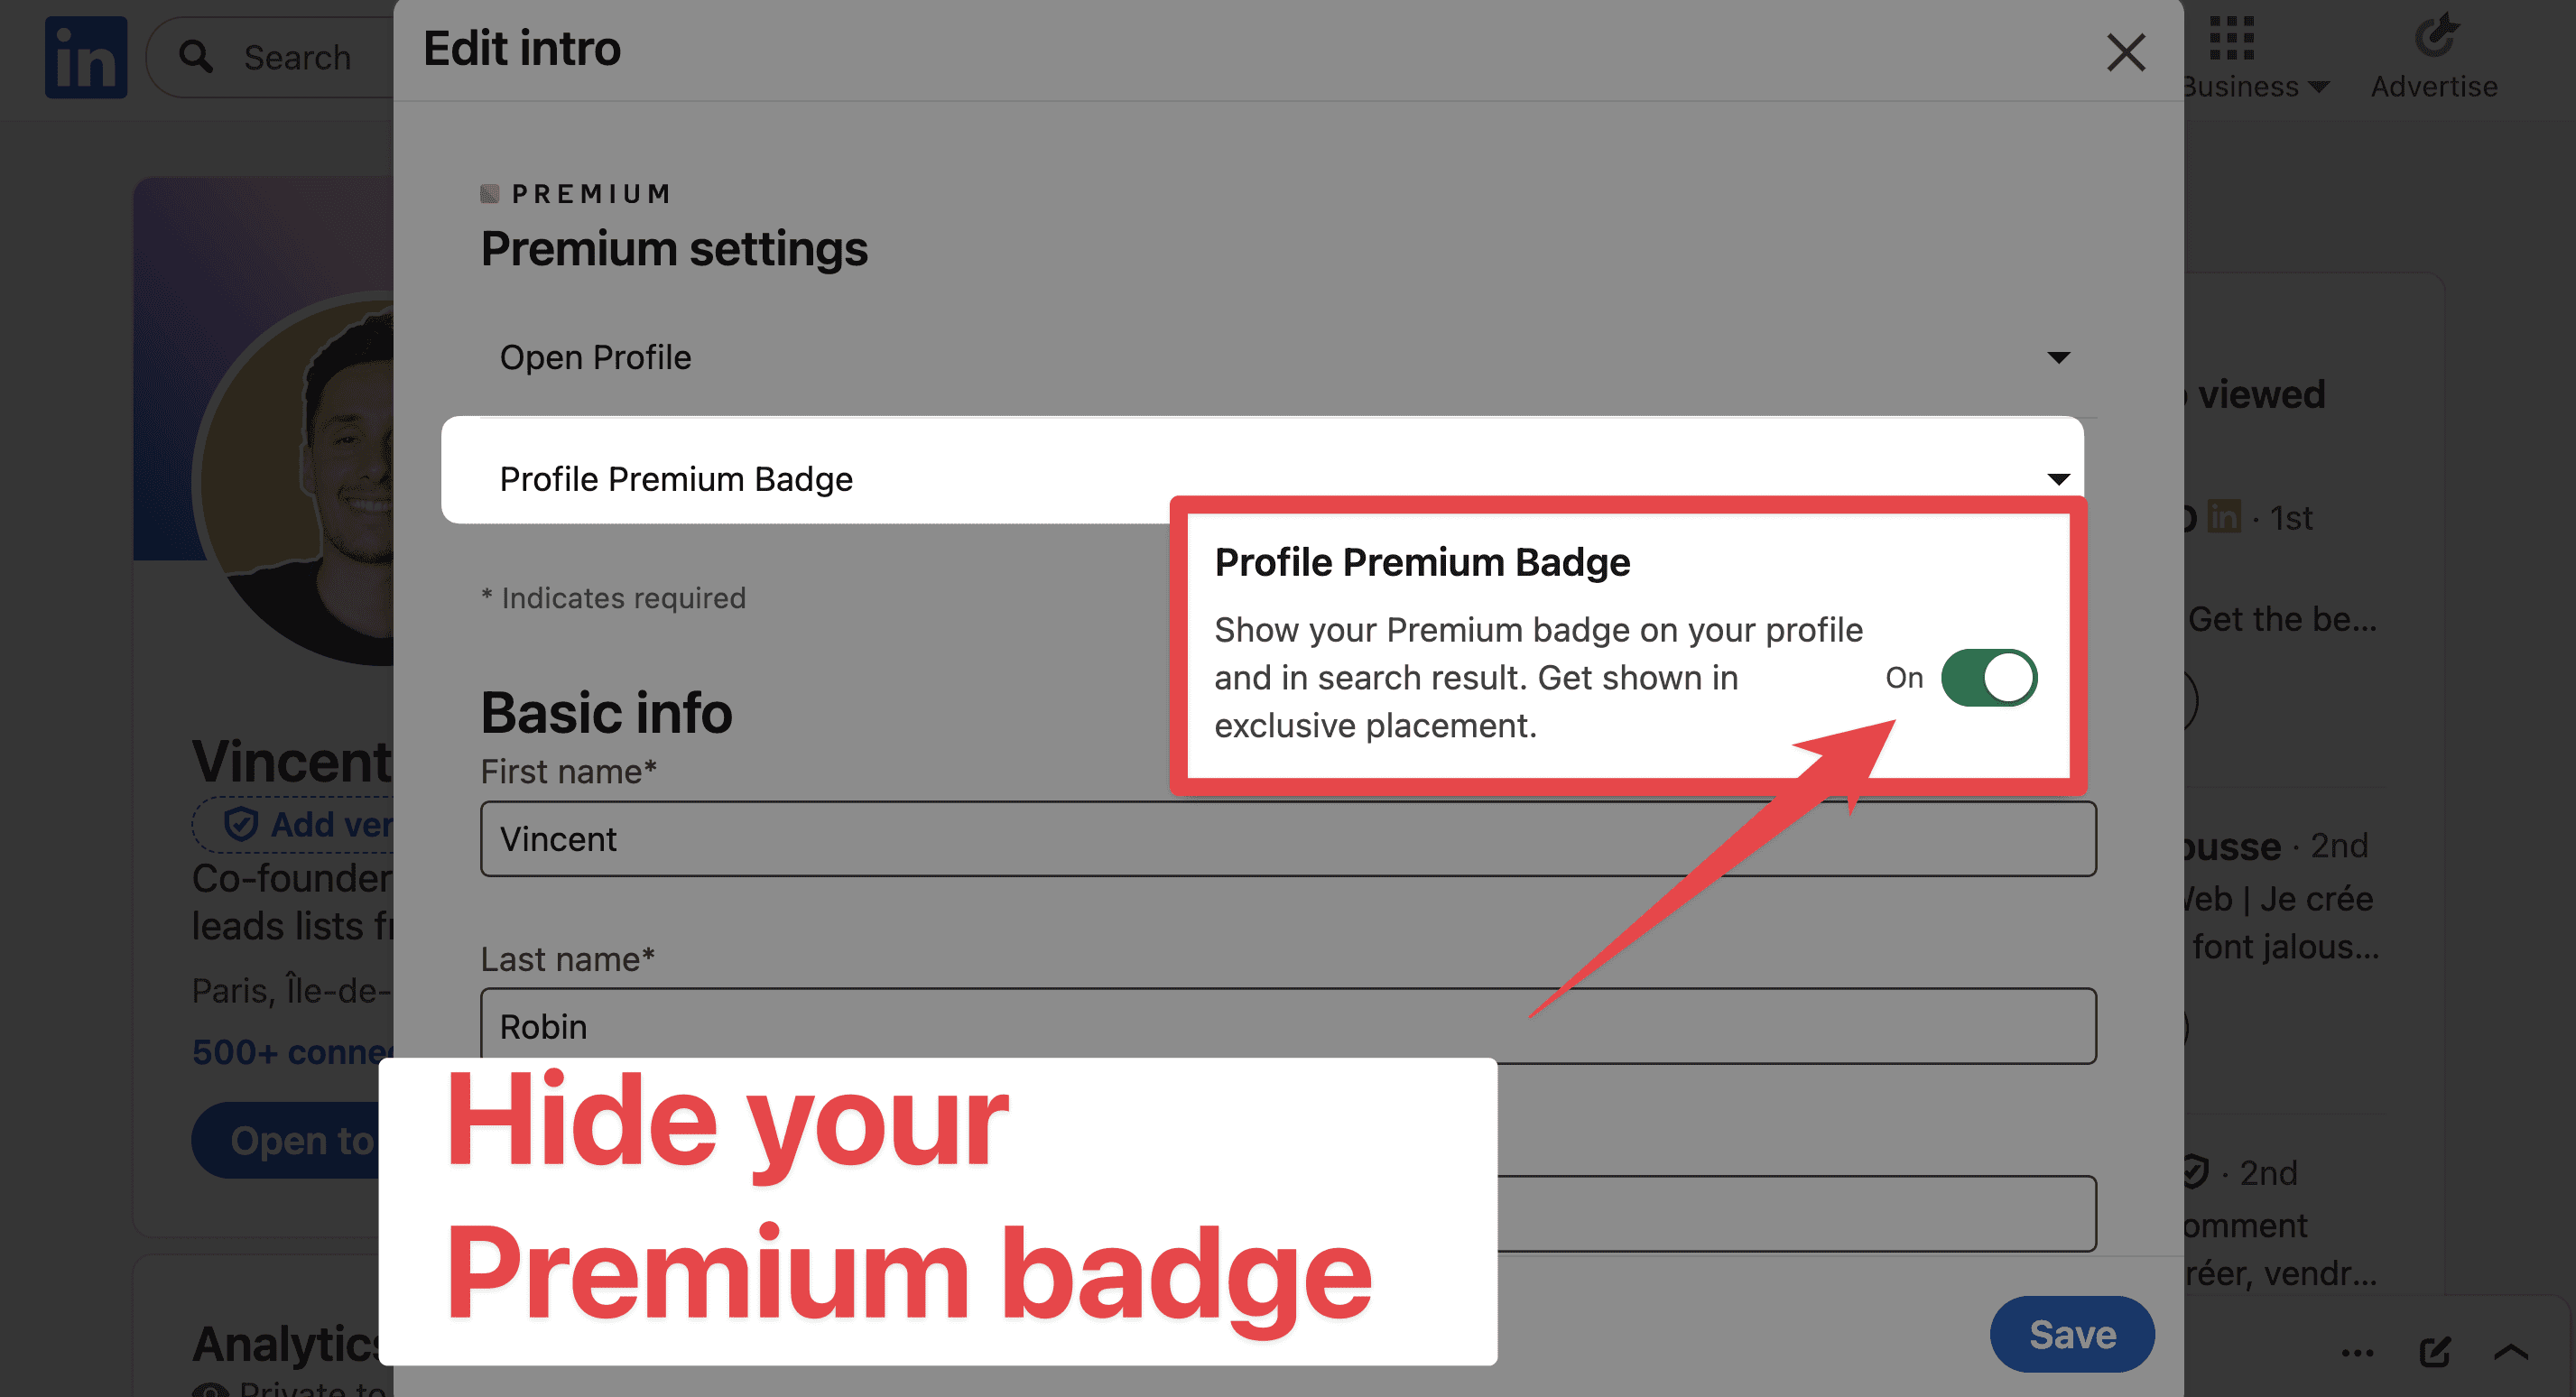The image size is (2576, 1397).
Task: Close the Edit intro dialog
Action: (x=2125, y=52)
